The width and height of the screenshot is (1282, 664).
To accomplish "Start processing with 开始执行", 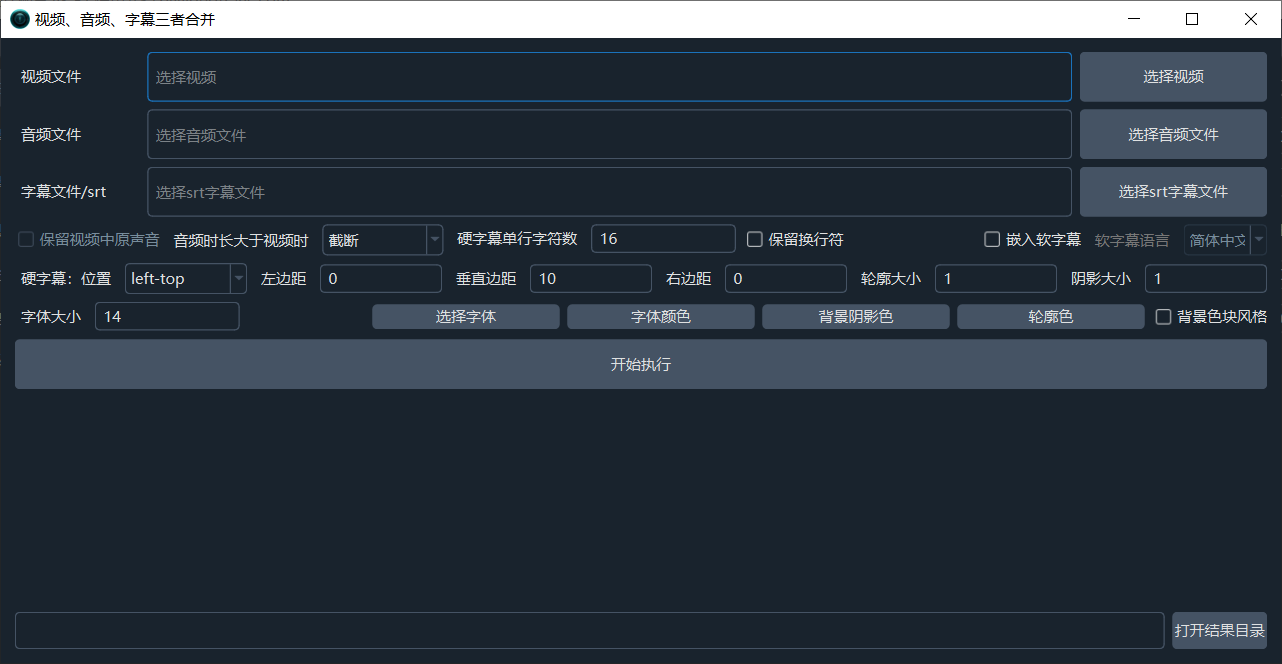I will coord(640,365).
